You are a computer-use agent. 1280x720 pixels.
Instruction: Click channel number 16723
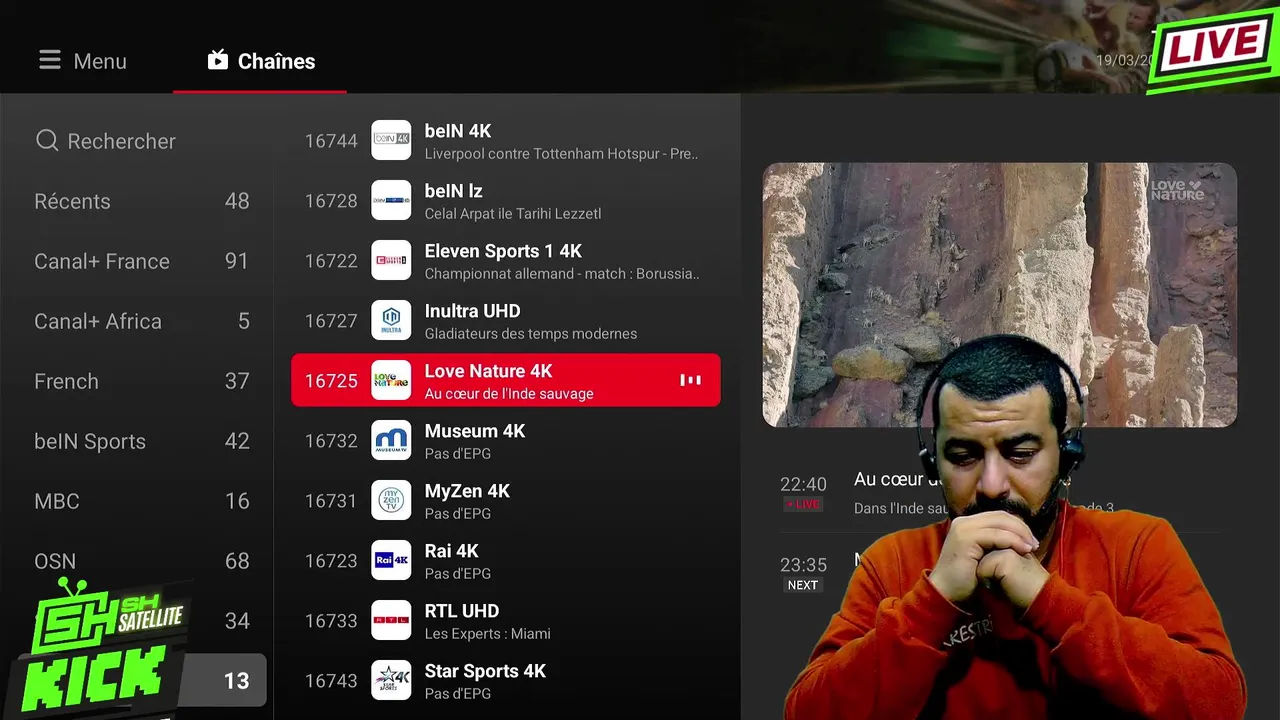click(331, 561)
